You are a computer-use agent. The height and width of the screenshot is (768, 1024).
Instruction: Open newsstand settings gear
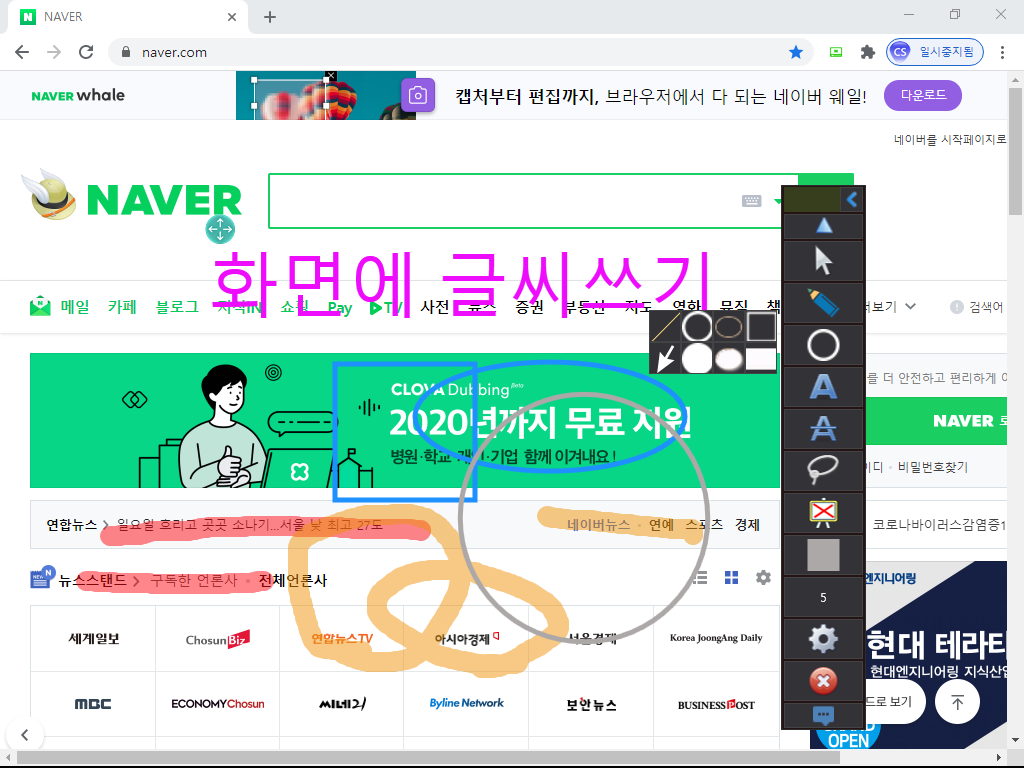tap(763, 577)
